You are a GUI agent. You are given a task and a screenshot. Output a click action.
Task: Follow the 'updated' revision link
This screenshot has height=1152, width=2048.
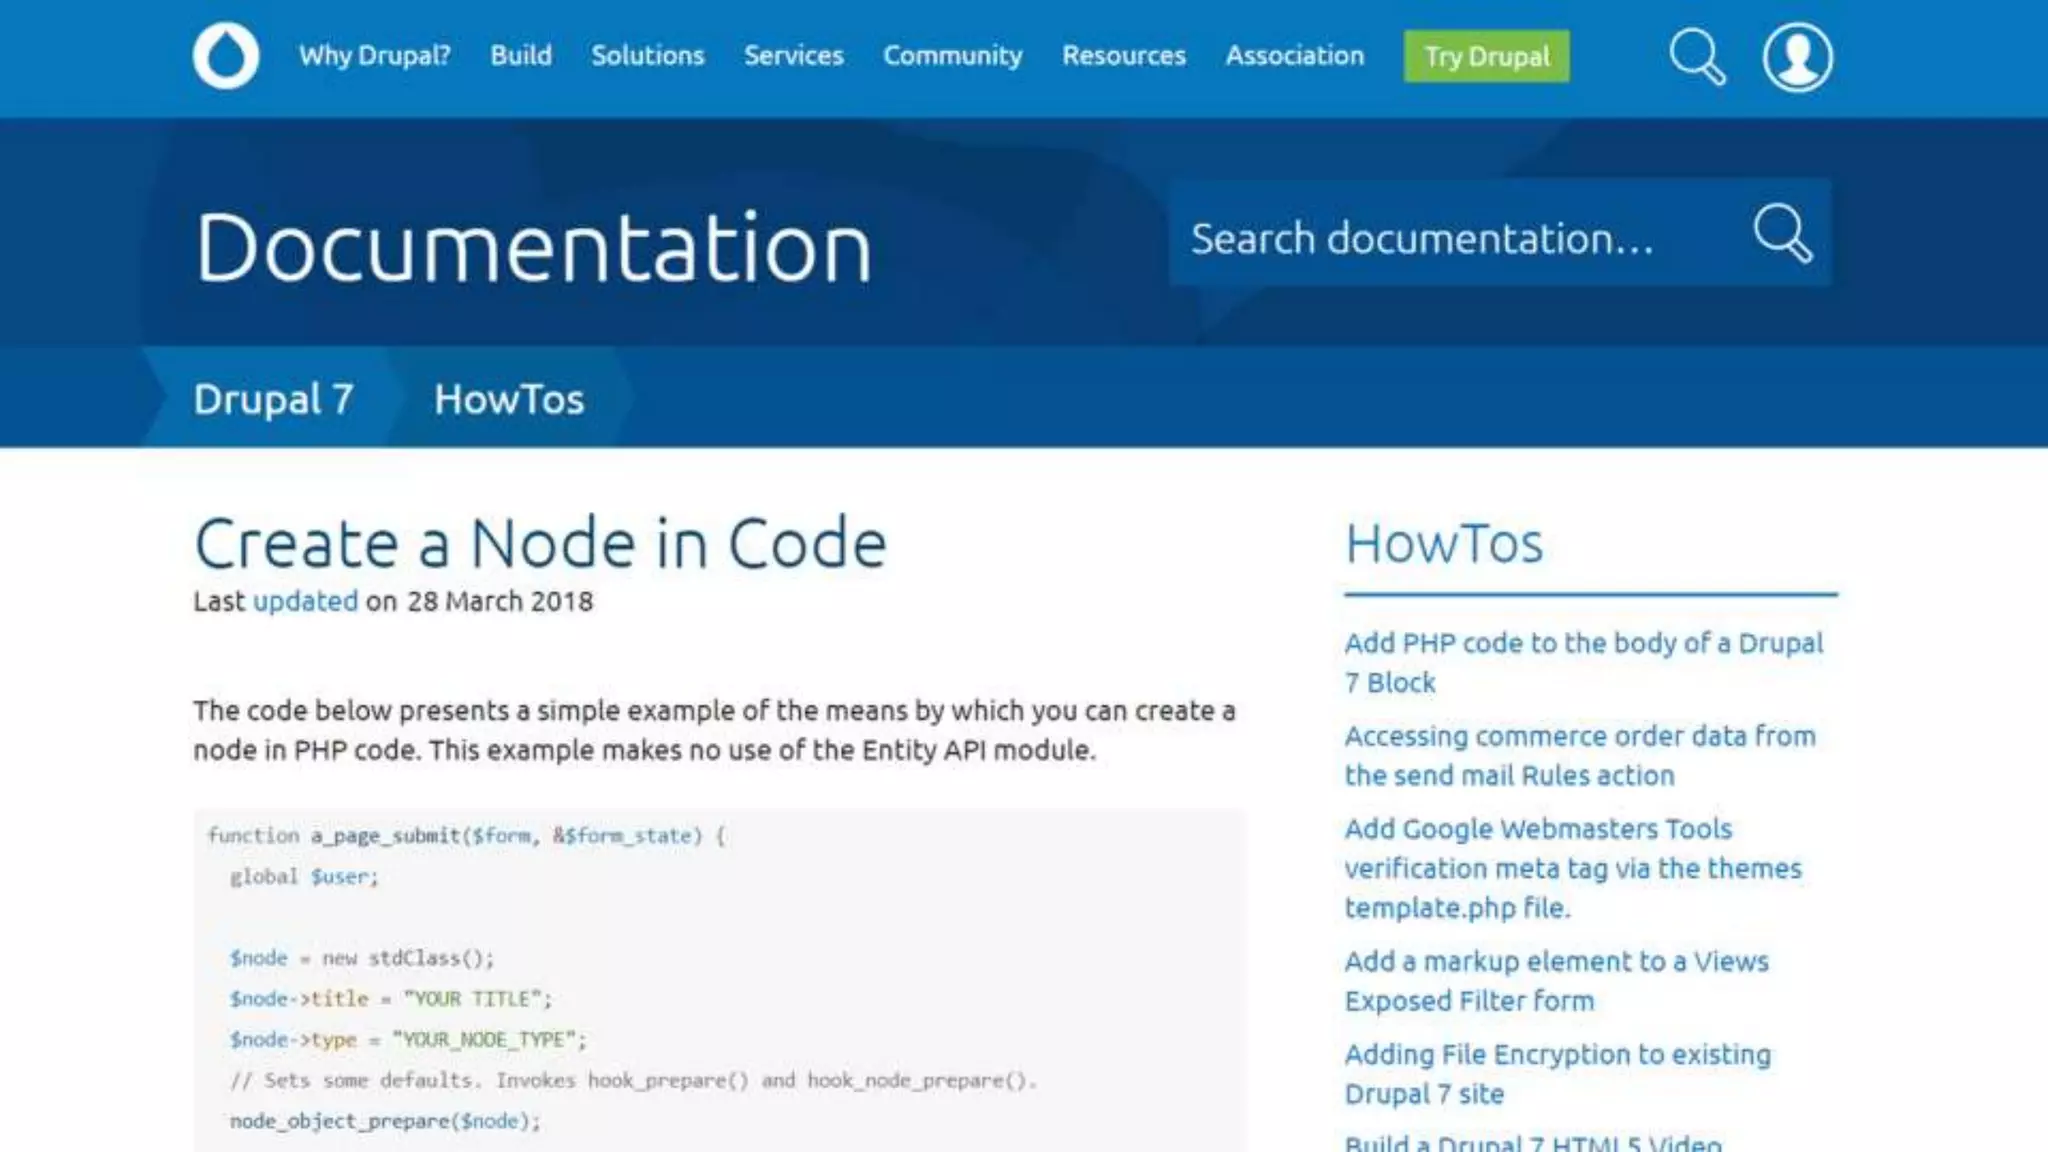(305, 601)
